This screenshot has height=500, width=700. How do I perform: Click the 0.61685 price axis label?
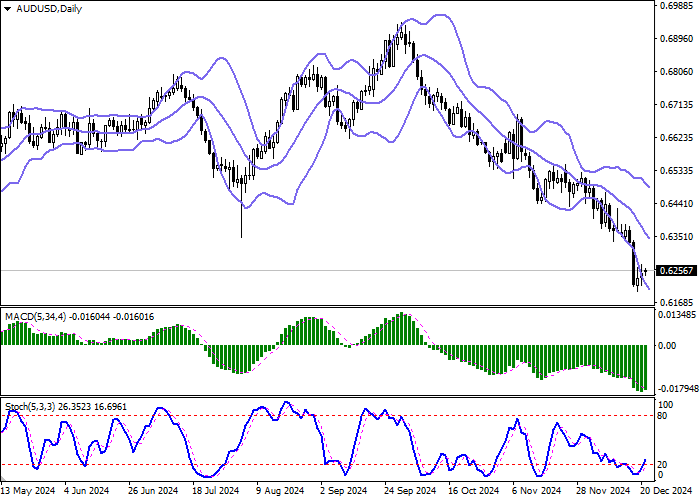point(677,302)
